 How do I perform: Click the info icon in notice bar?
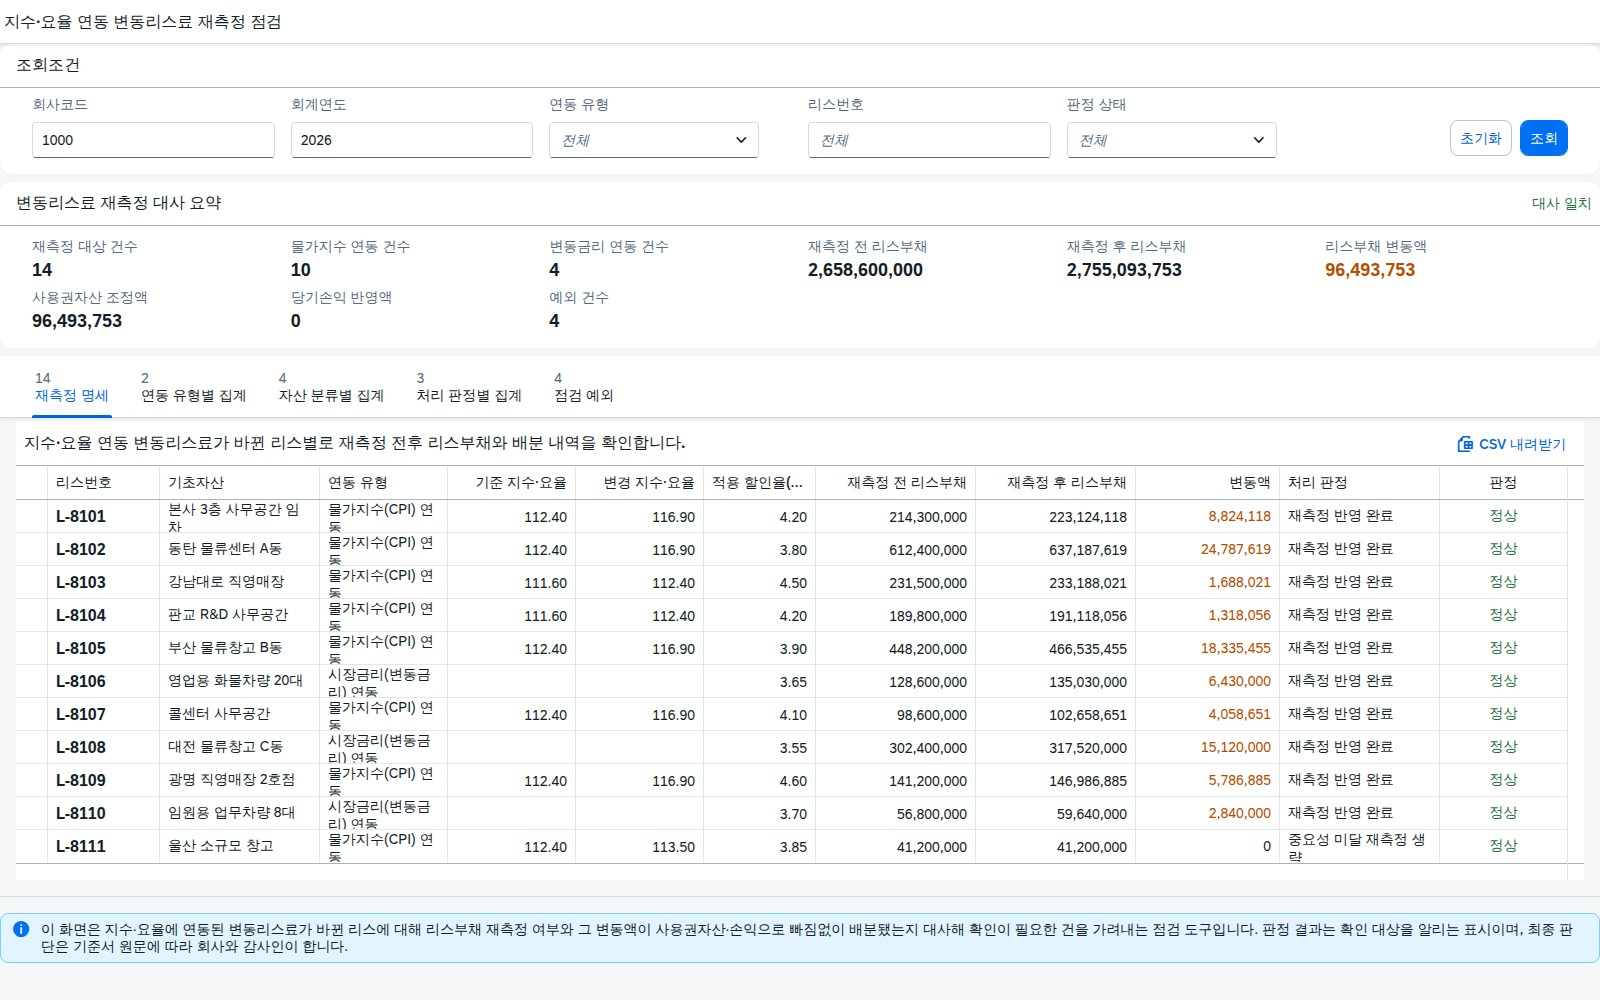point(21,929)
